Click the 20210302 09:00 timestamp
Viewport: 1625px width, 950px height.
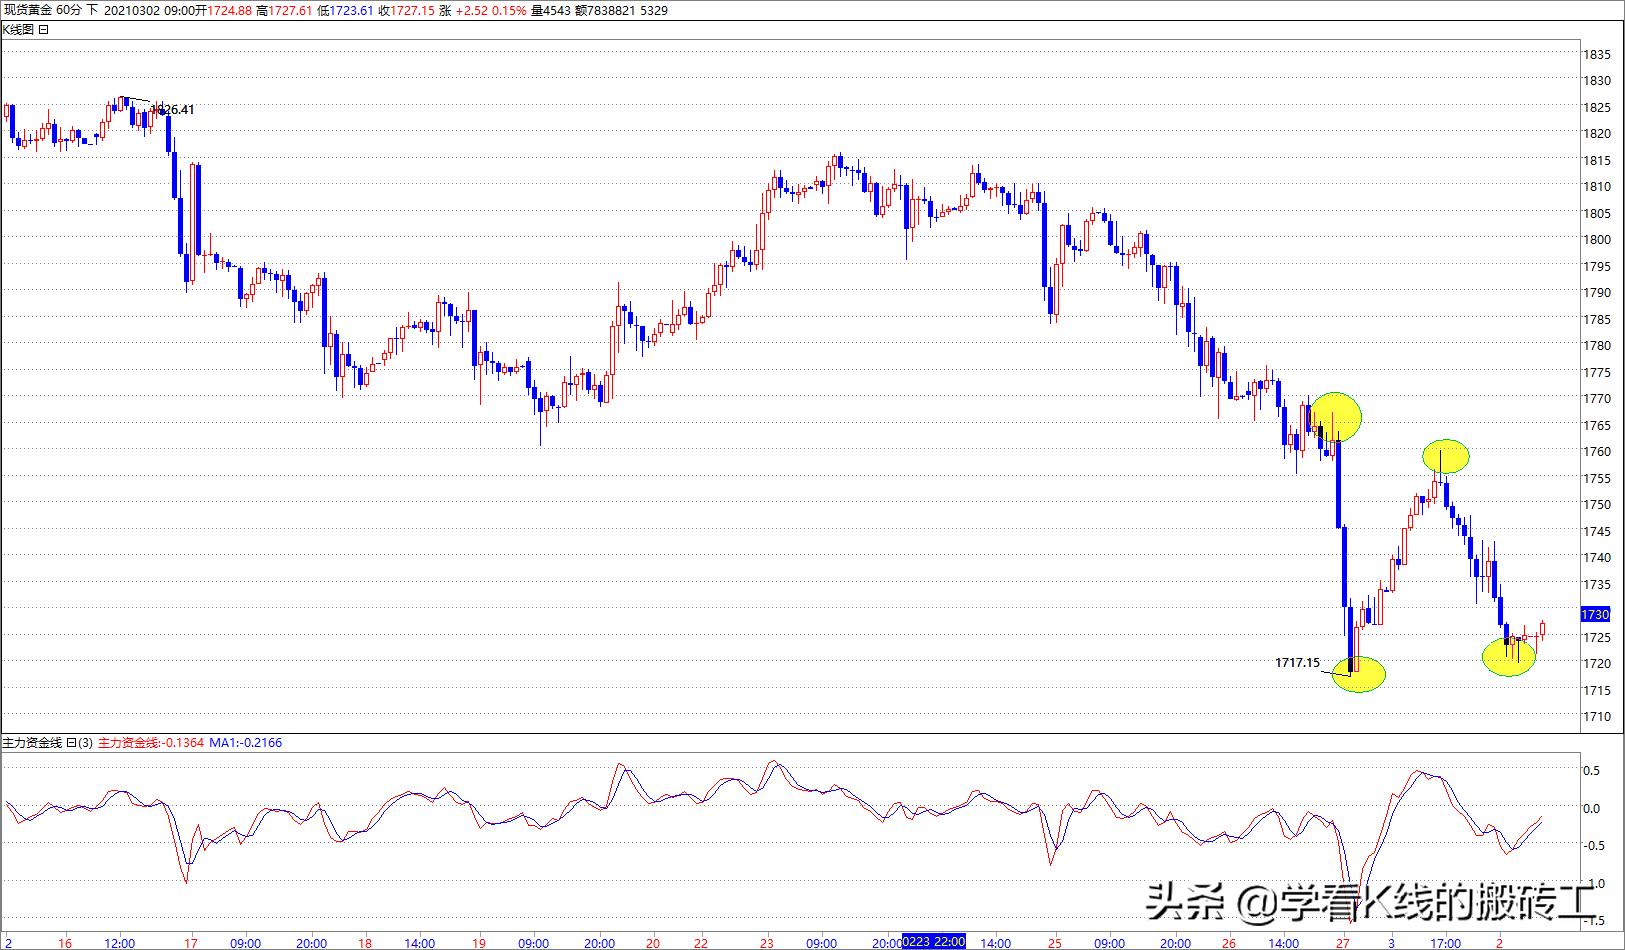(150, 10)
